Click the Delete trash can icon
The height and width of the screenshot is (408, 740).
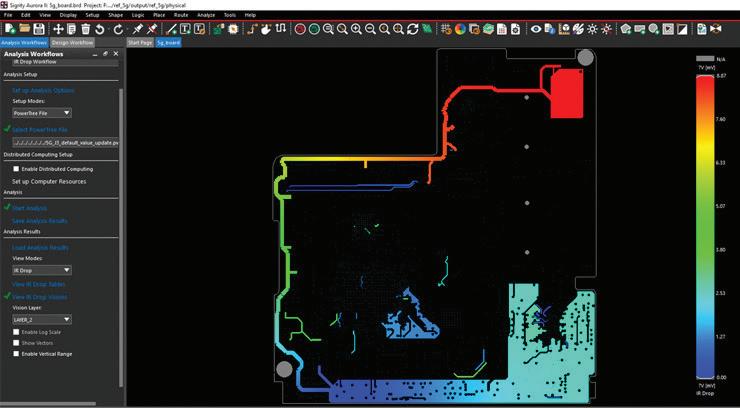85,29
